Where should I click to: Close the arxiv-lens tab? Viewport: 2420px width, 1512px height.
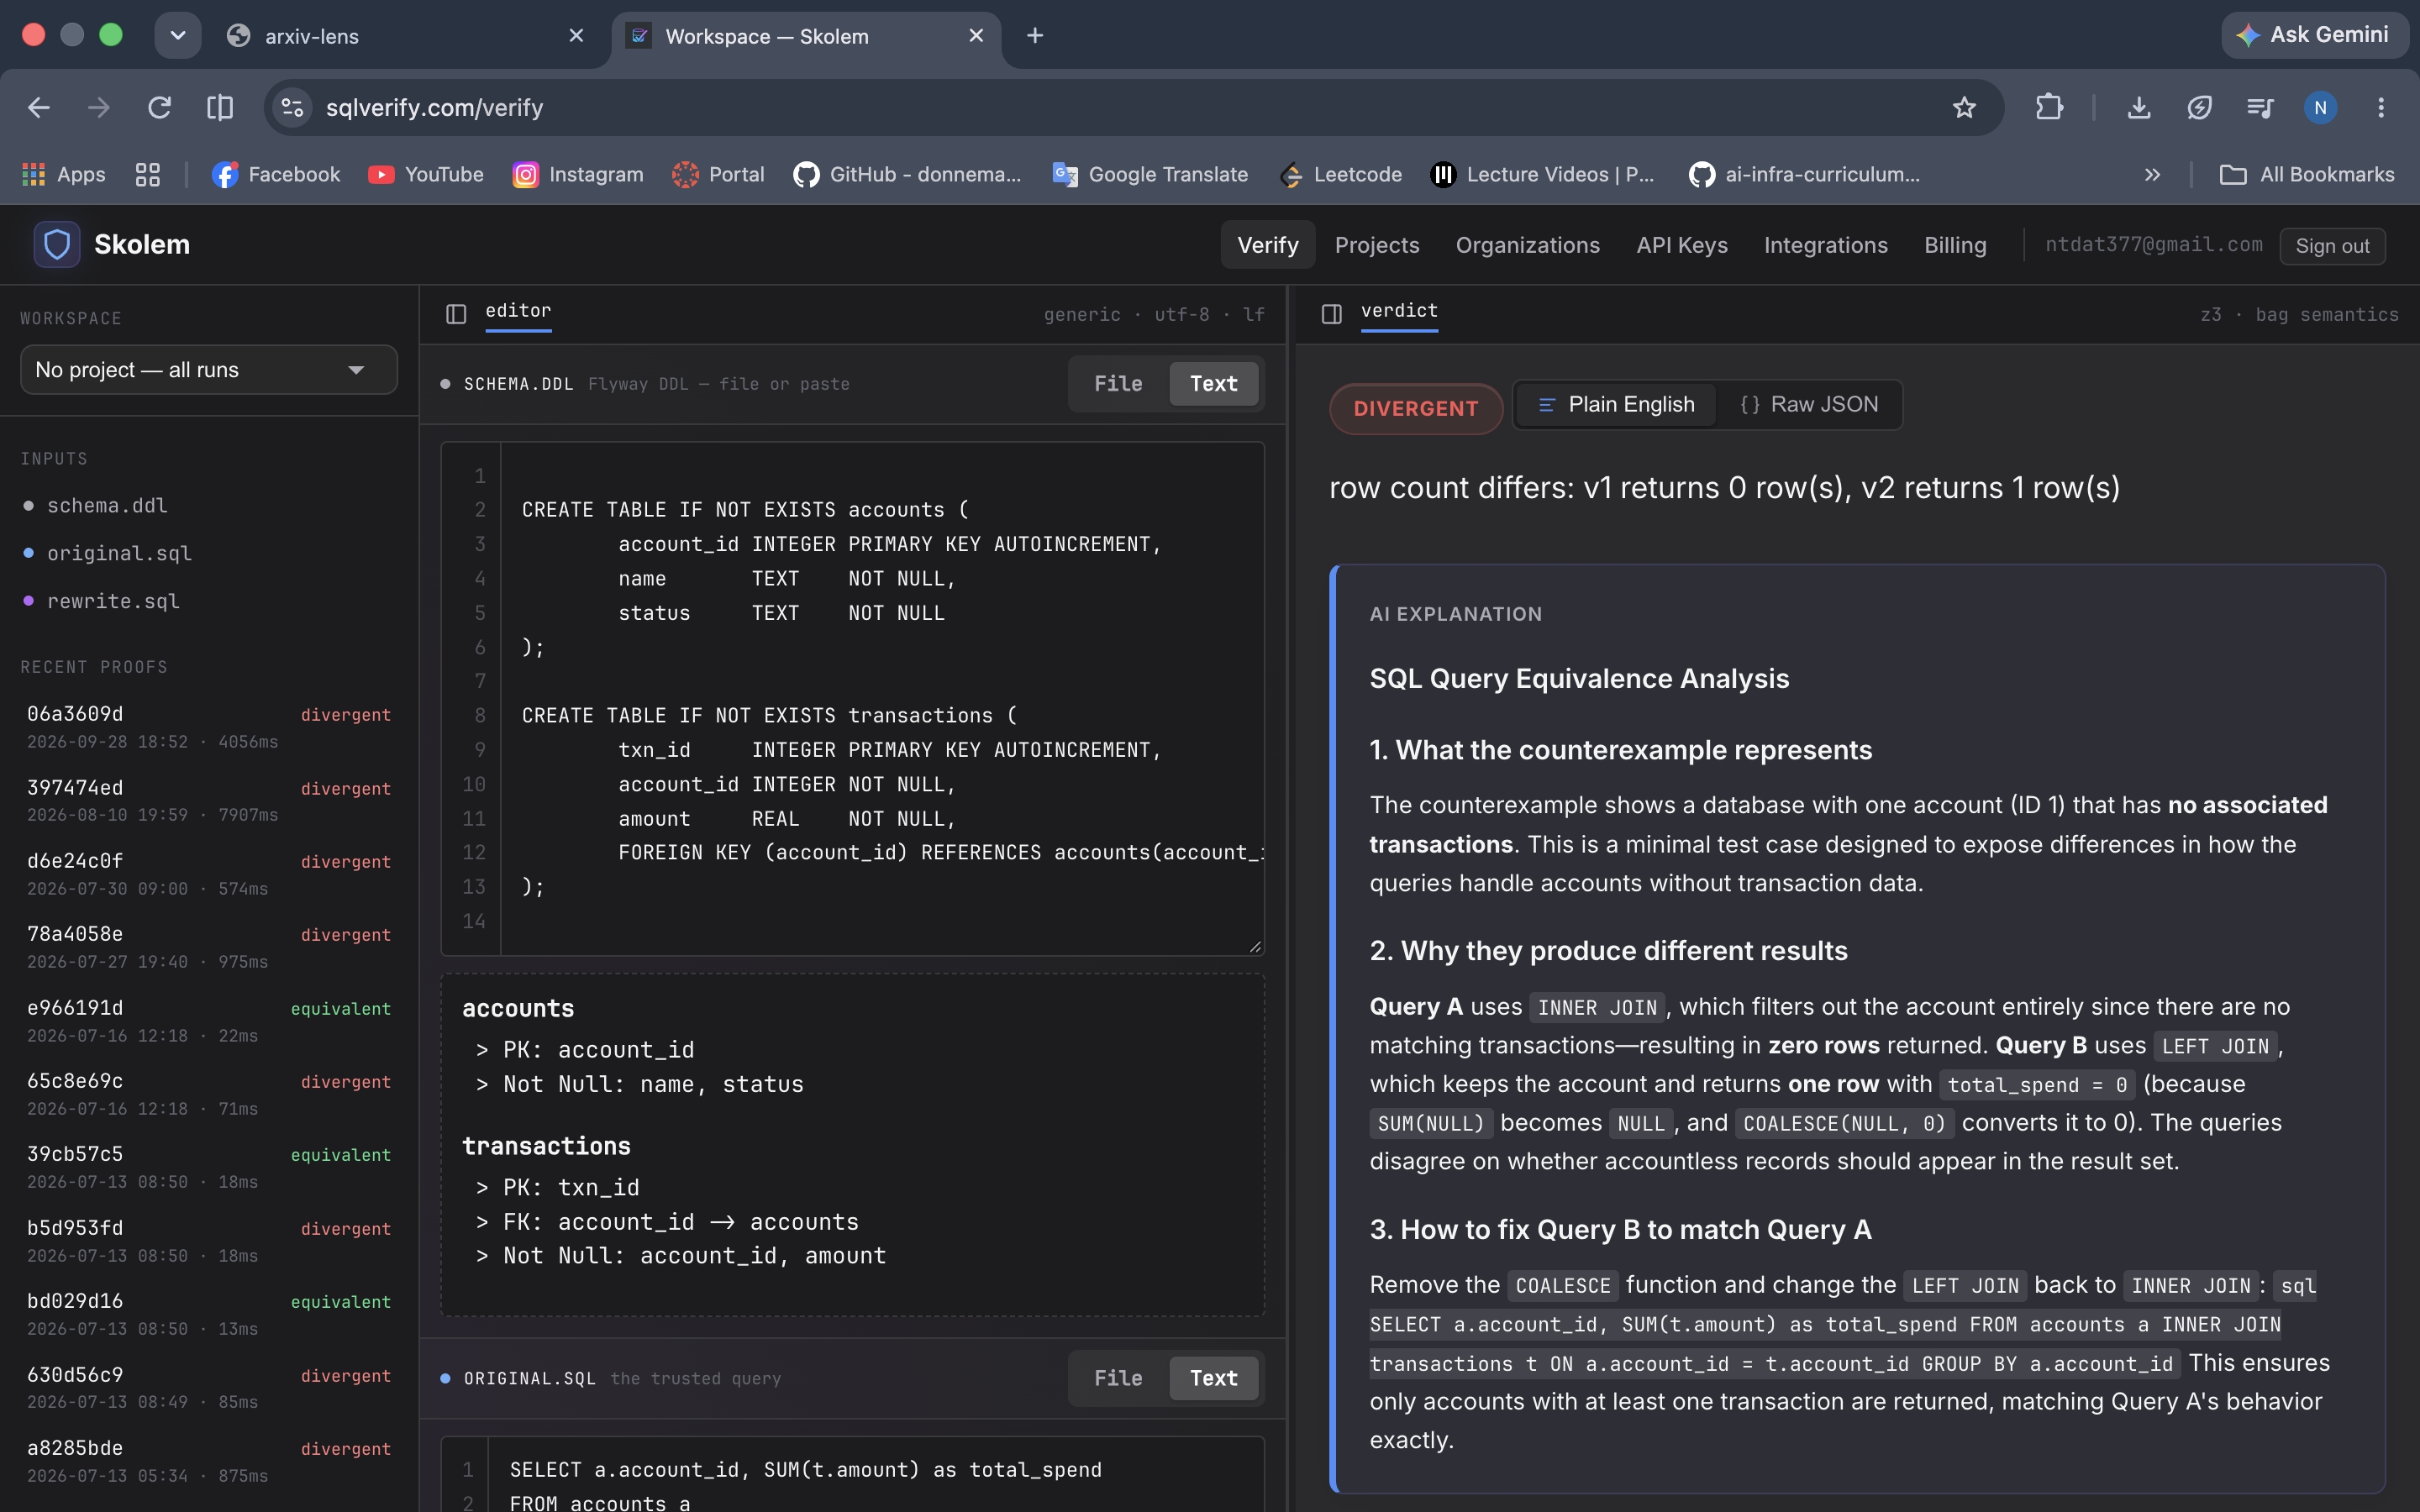coord(576,36)
